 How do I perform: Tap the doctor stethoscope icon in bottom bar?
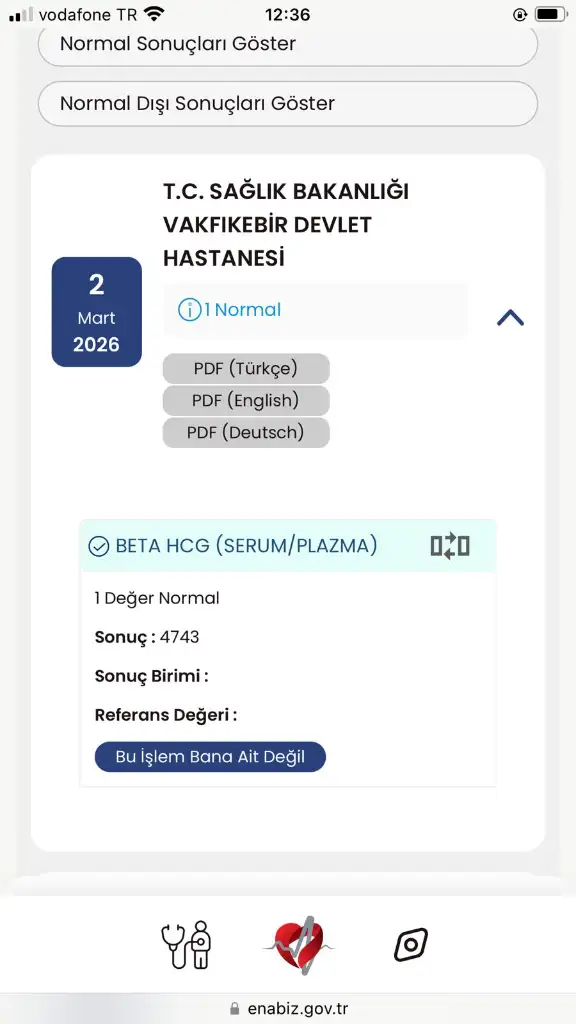tap(186, 945)
